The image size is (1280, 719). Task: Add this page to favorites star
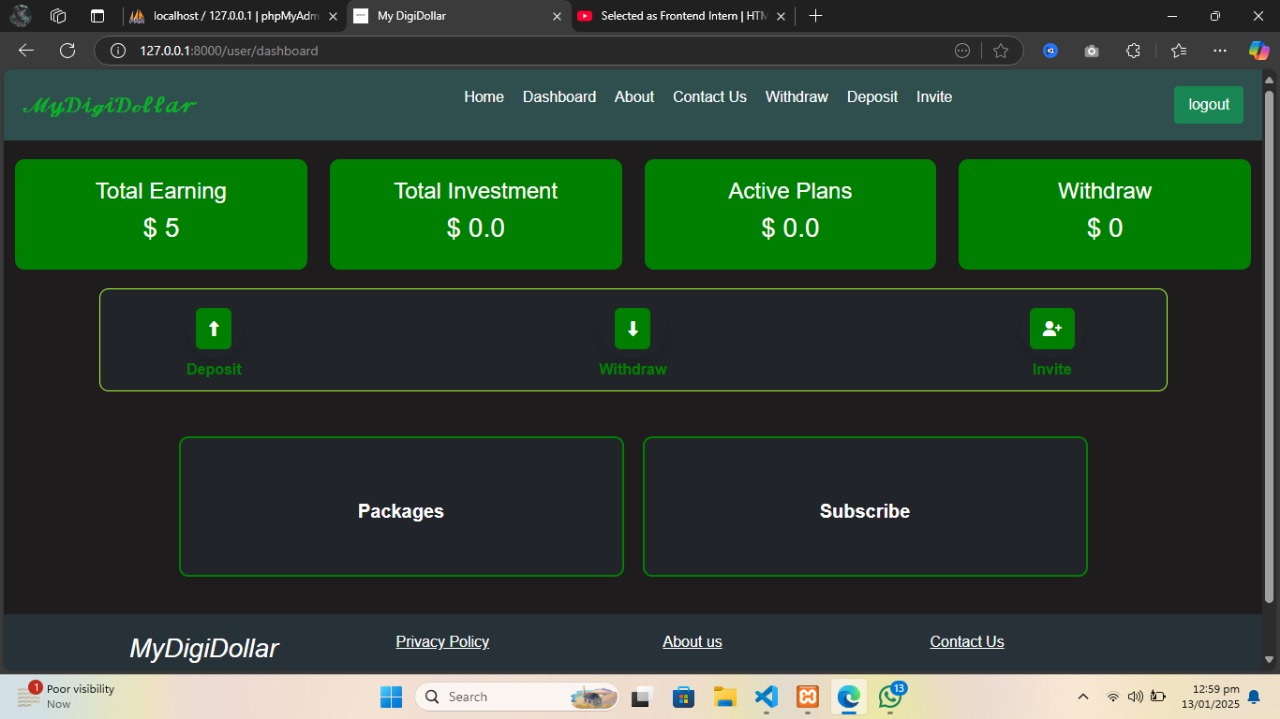pyautogui.click(x=1001, y=51)
